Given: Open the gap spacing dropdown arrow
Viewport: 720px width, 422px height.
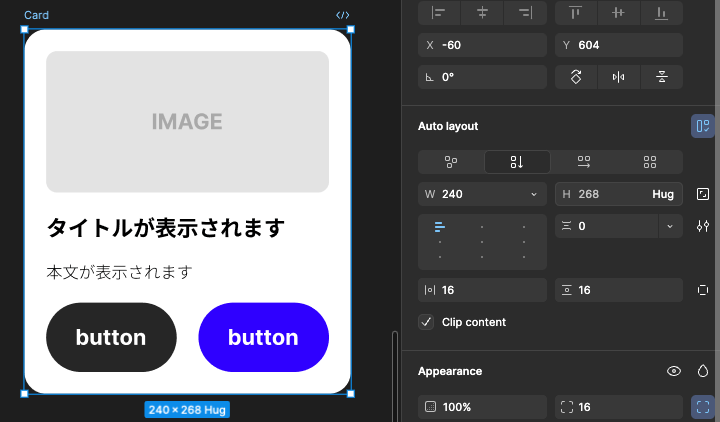Looking at the screenshot, I should [x=670, y=226].
